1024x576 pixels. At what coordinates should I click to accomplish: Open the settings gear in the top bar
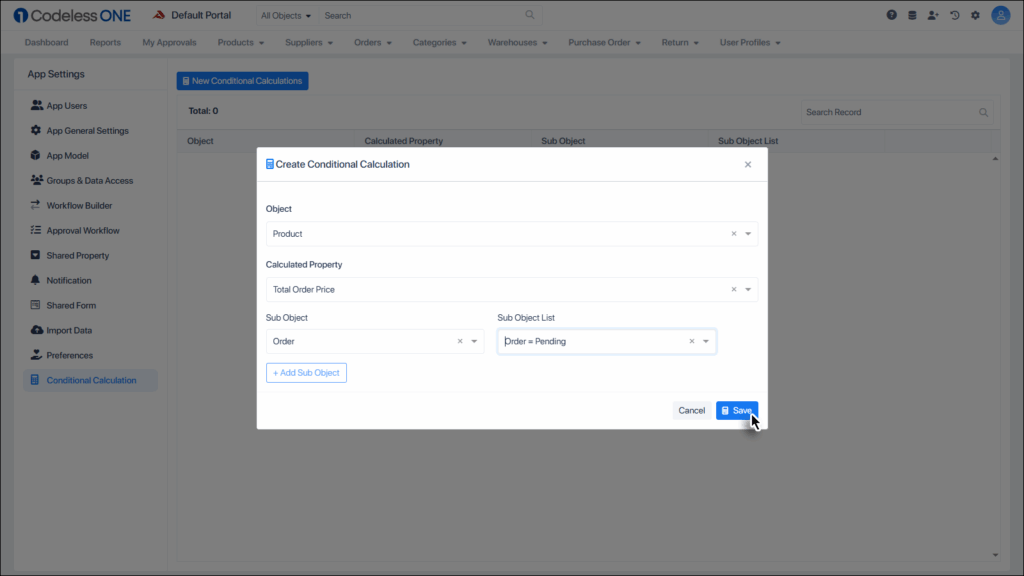(x=975, y=14)
